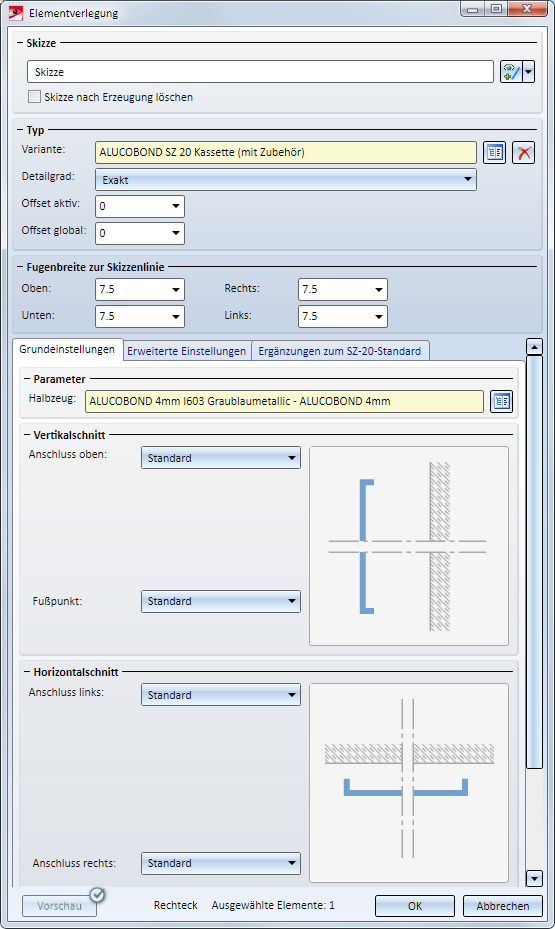Screen dimensions: 555x929
Task: Collapse the Horizontalschnitt section
Action: [27, 672]
